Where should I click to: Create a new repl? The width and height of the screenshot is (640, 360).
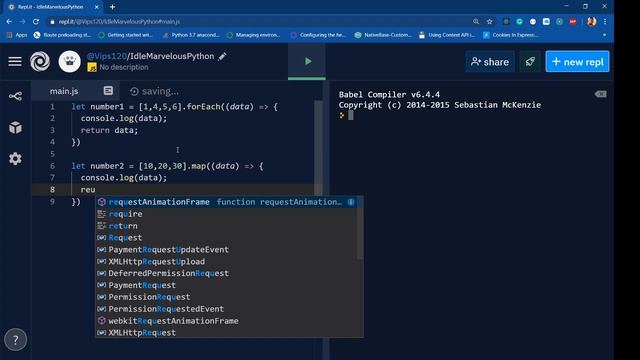pos(577,62)
